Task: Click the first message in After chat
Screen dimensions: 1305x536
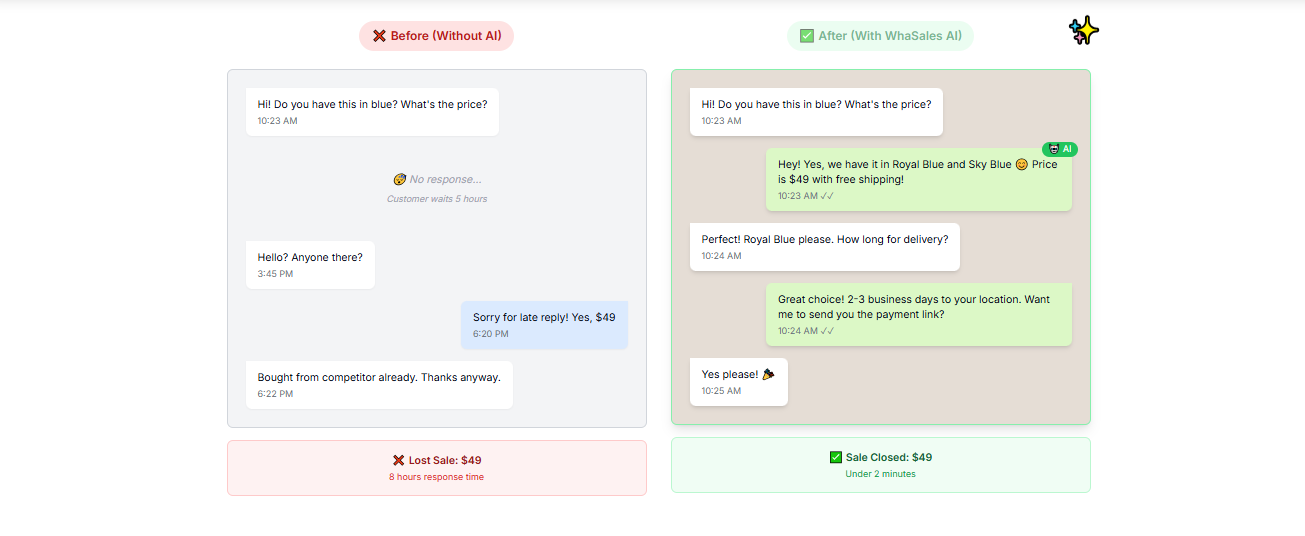Action: coord(816,112)
